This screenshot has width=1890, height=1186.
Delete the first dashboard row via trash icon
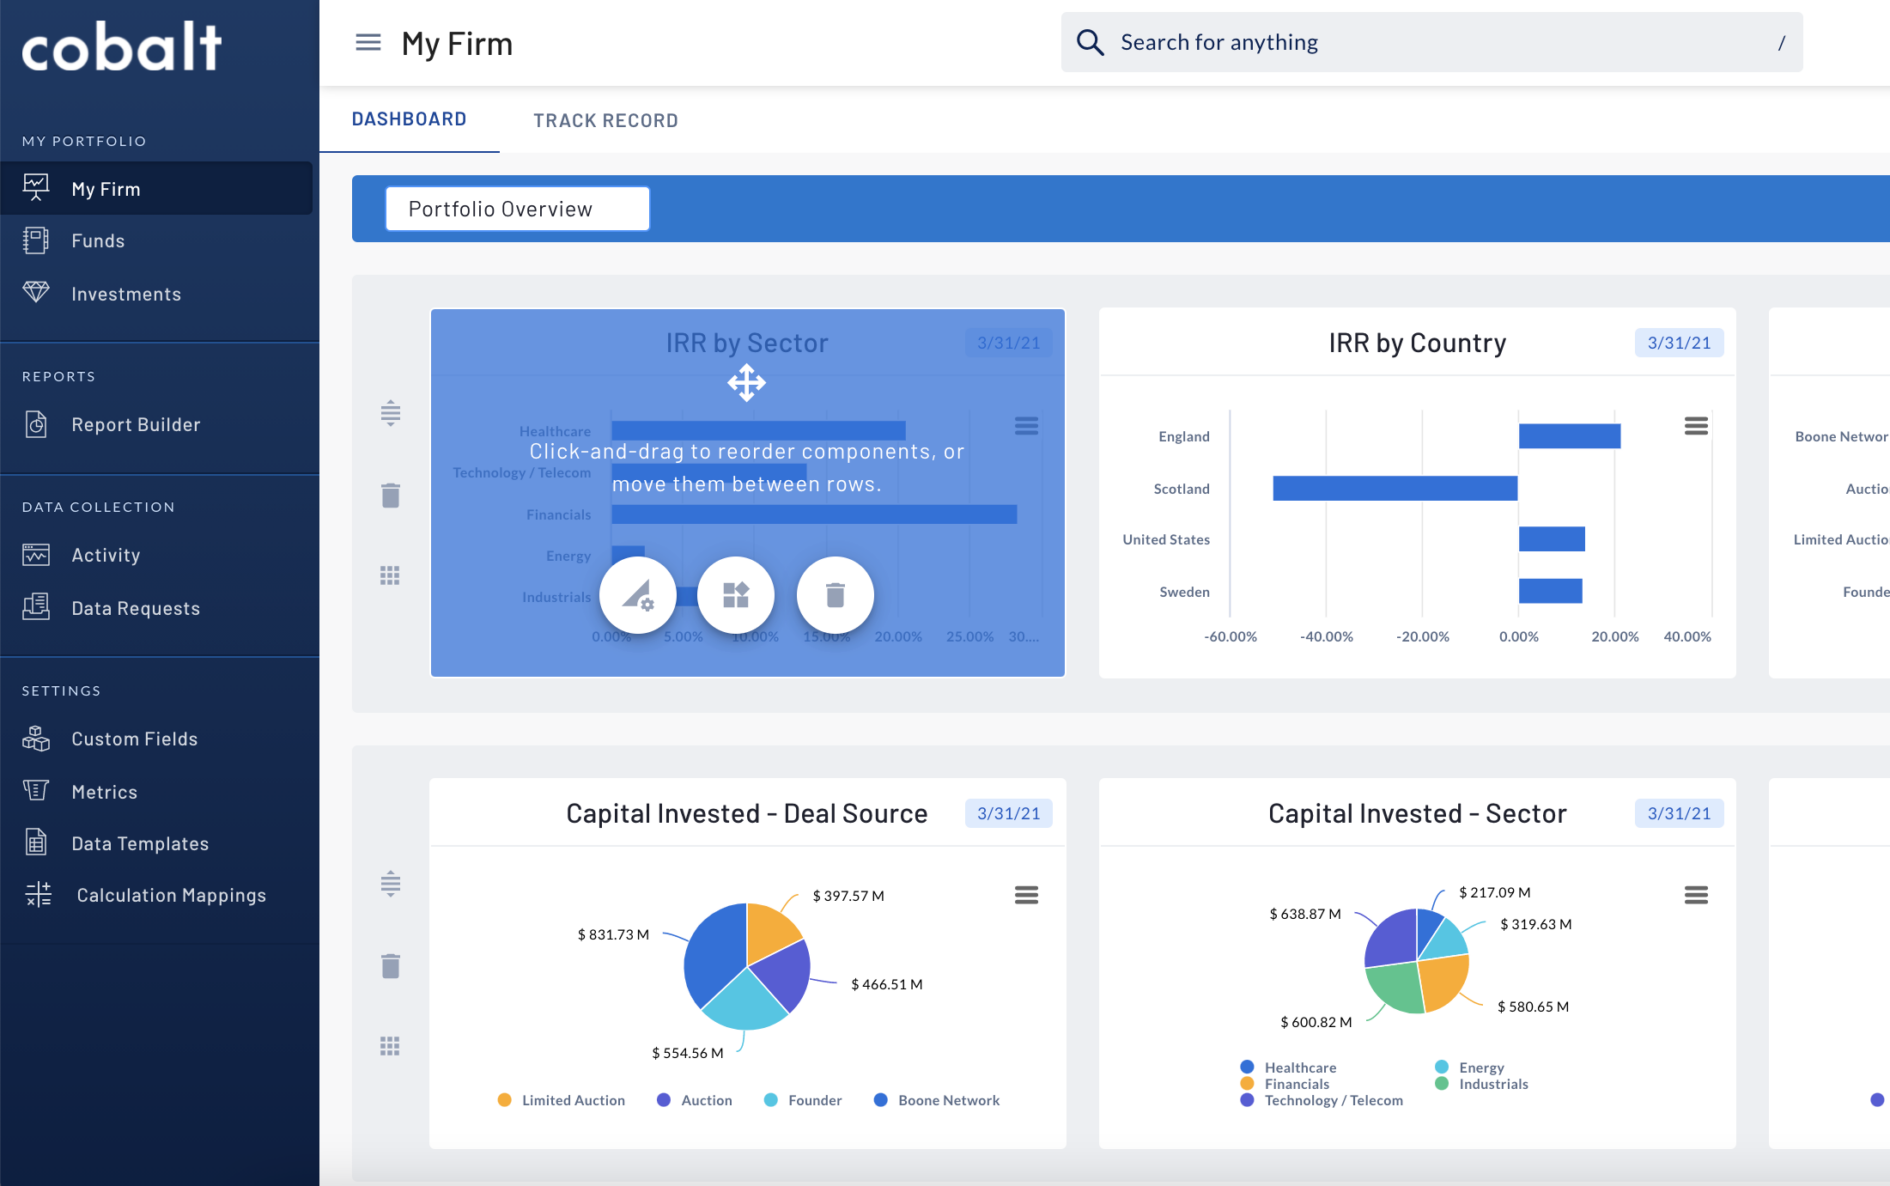click(x=390, y=495)
